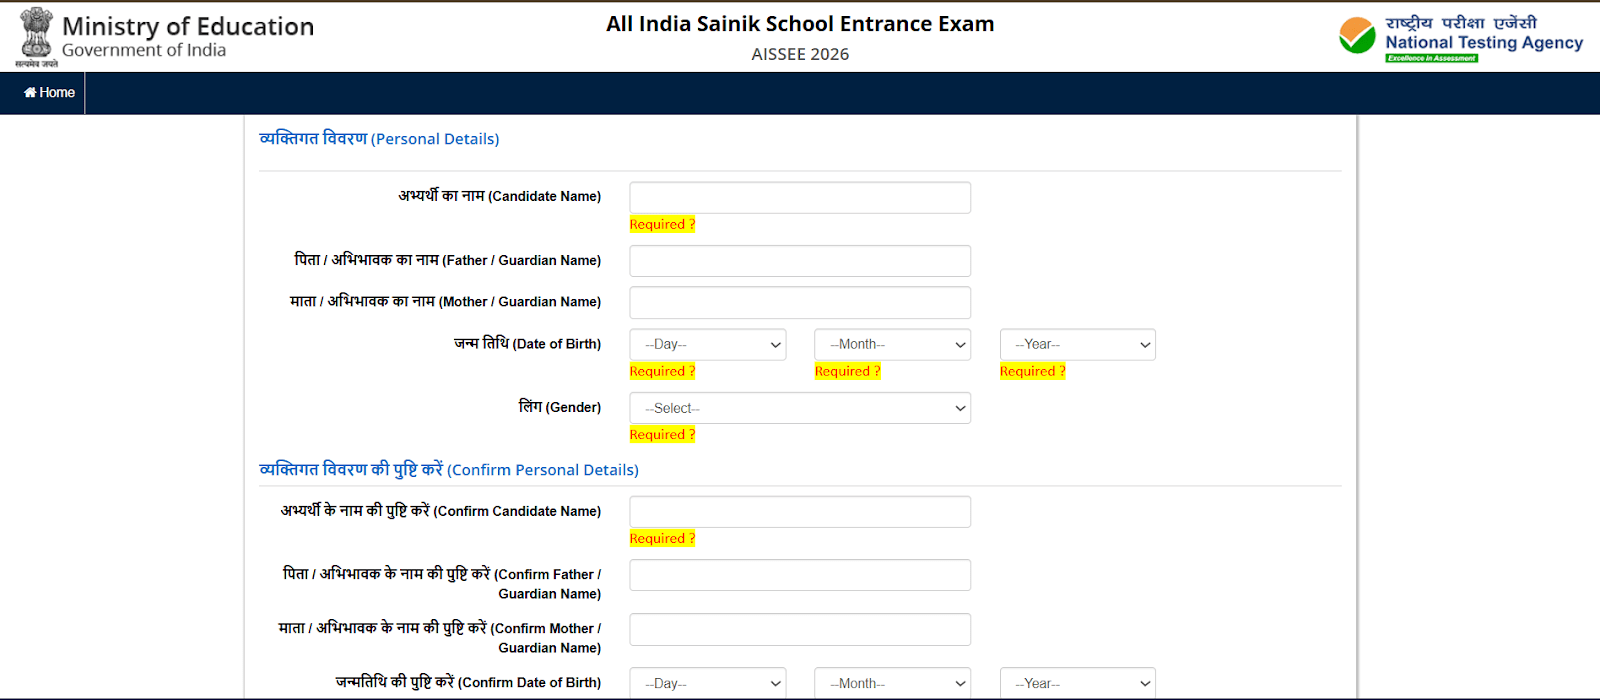Focus the Candidate Name input field
Viewport: 1600px width, 700px height.
click(800, 198)
